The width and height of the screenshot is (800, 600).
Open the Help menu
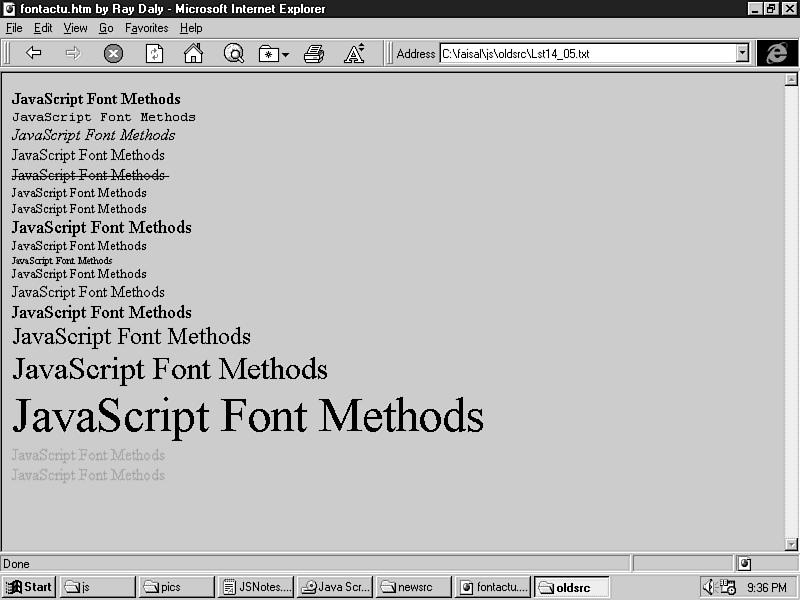pyautogui.click(x=191, y=28)
